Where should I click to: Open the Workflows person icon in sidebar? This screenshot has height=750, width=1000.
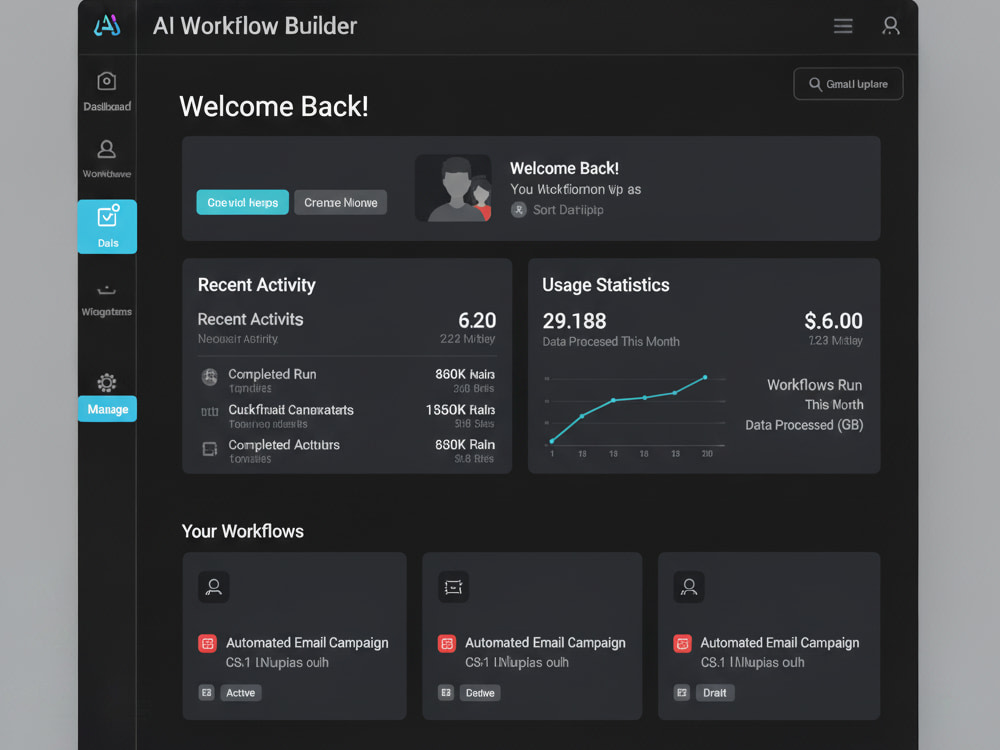pos(107,149)
